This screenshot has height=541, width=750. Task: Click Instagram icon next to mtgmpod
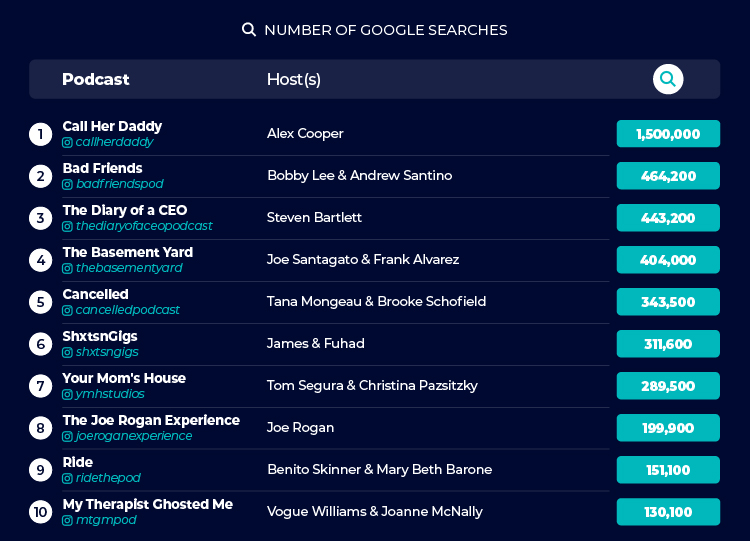coord(67,520)
